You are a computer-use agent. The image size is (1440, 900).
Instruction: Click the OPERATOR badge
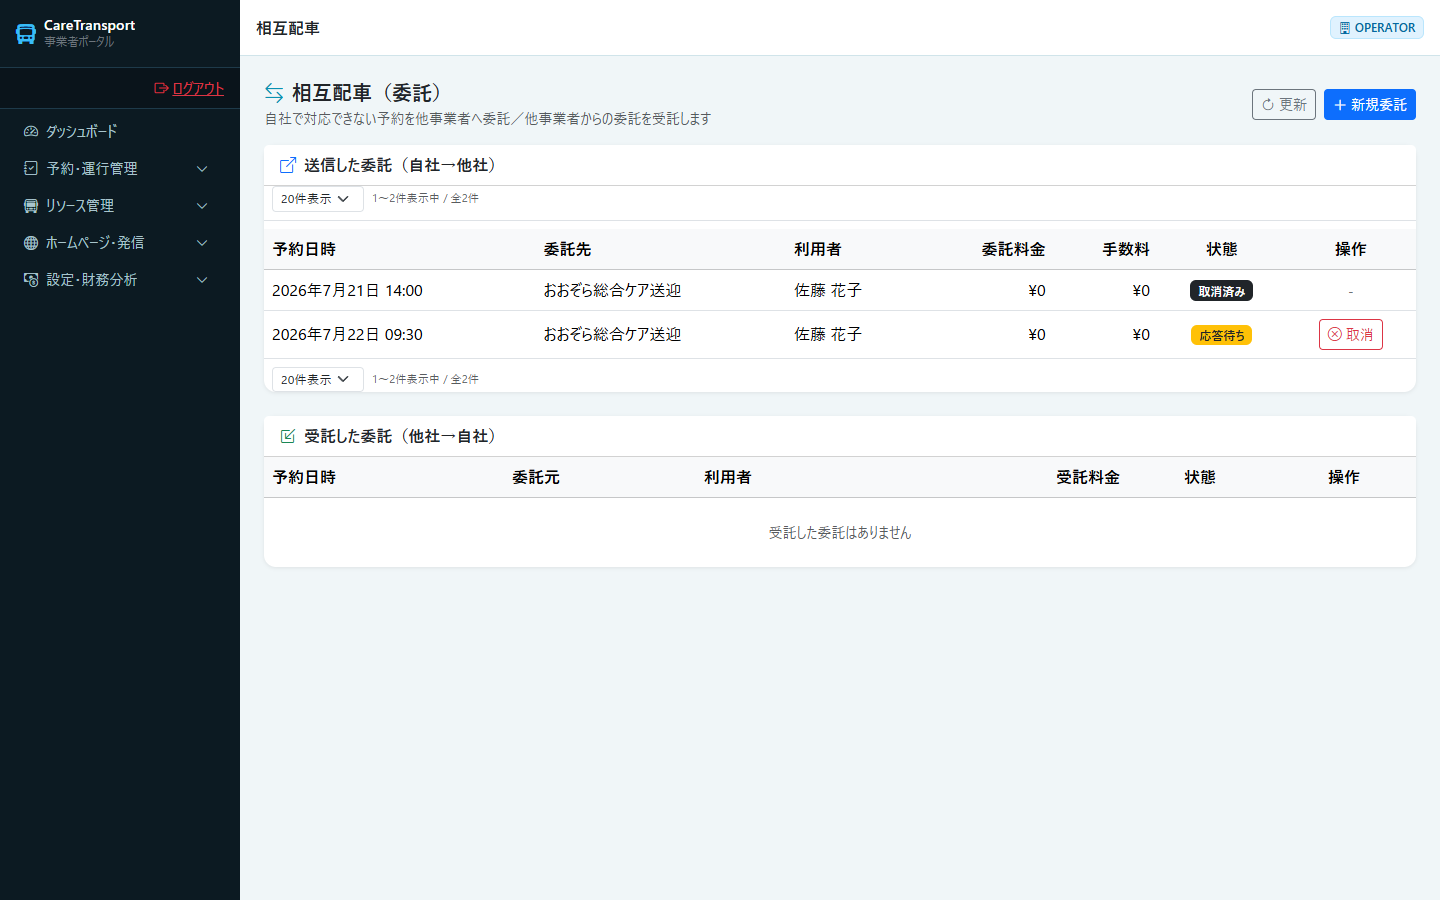click(1377, 28)
